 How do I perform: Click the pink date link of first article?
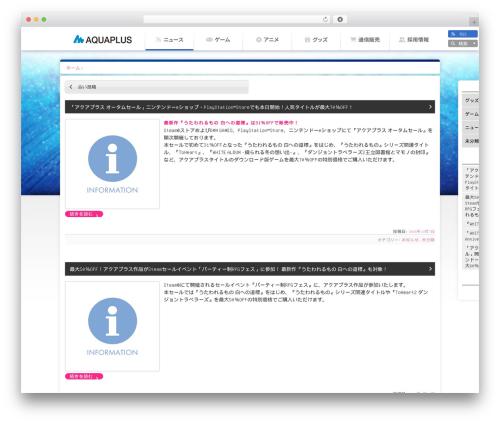click(421, 231)
